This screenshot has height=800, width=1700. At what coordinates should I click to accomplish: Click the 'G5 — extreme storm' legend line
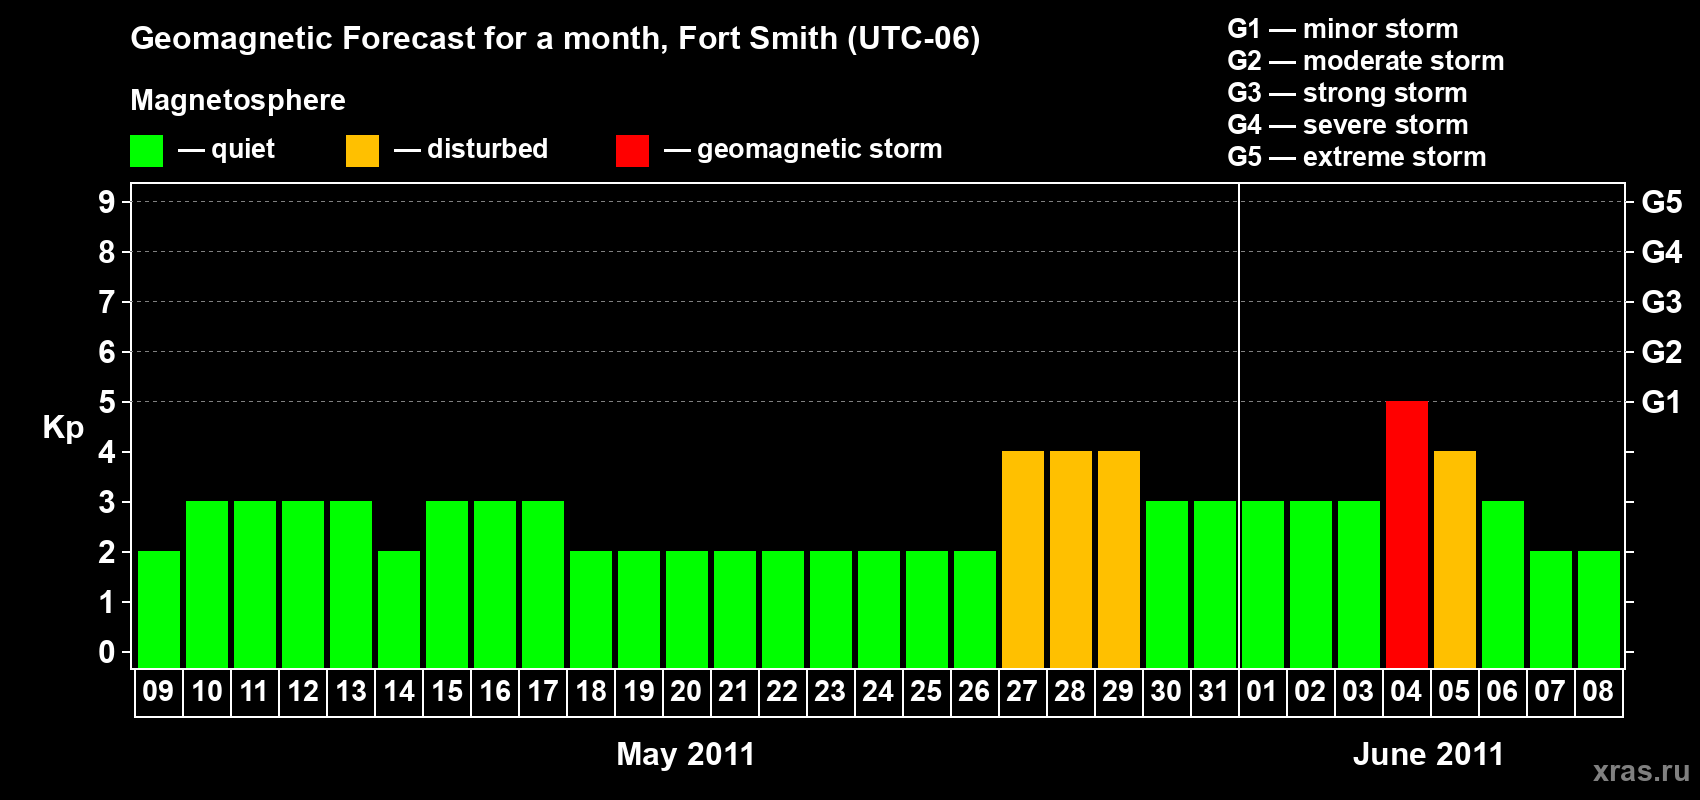pyautogui.click(x=1357, y=157)
